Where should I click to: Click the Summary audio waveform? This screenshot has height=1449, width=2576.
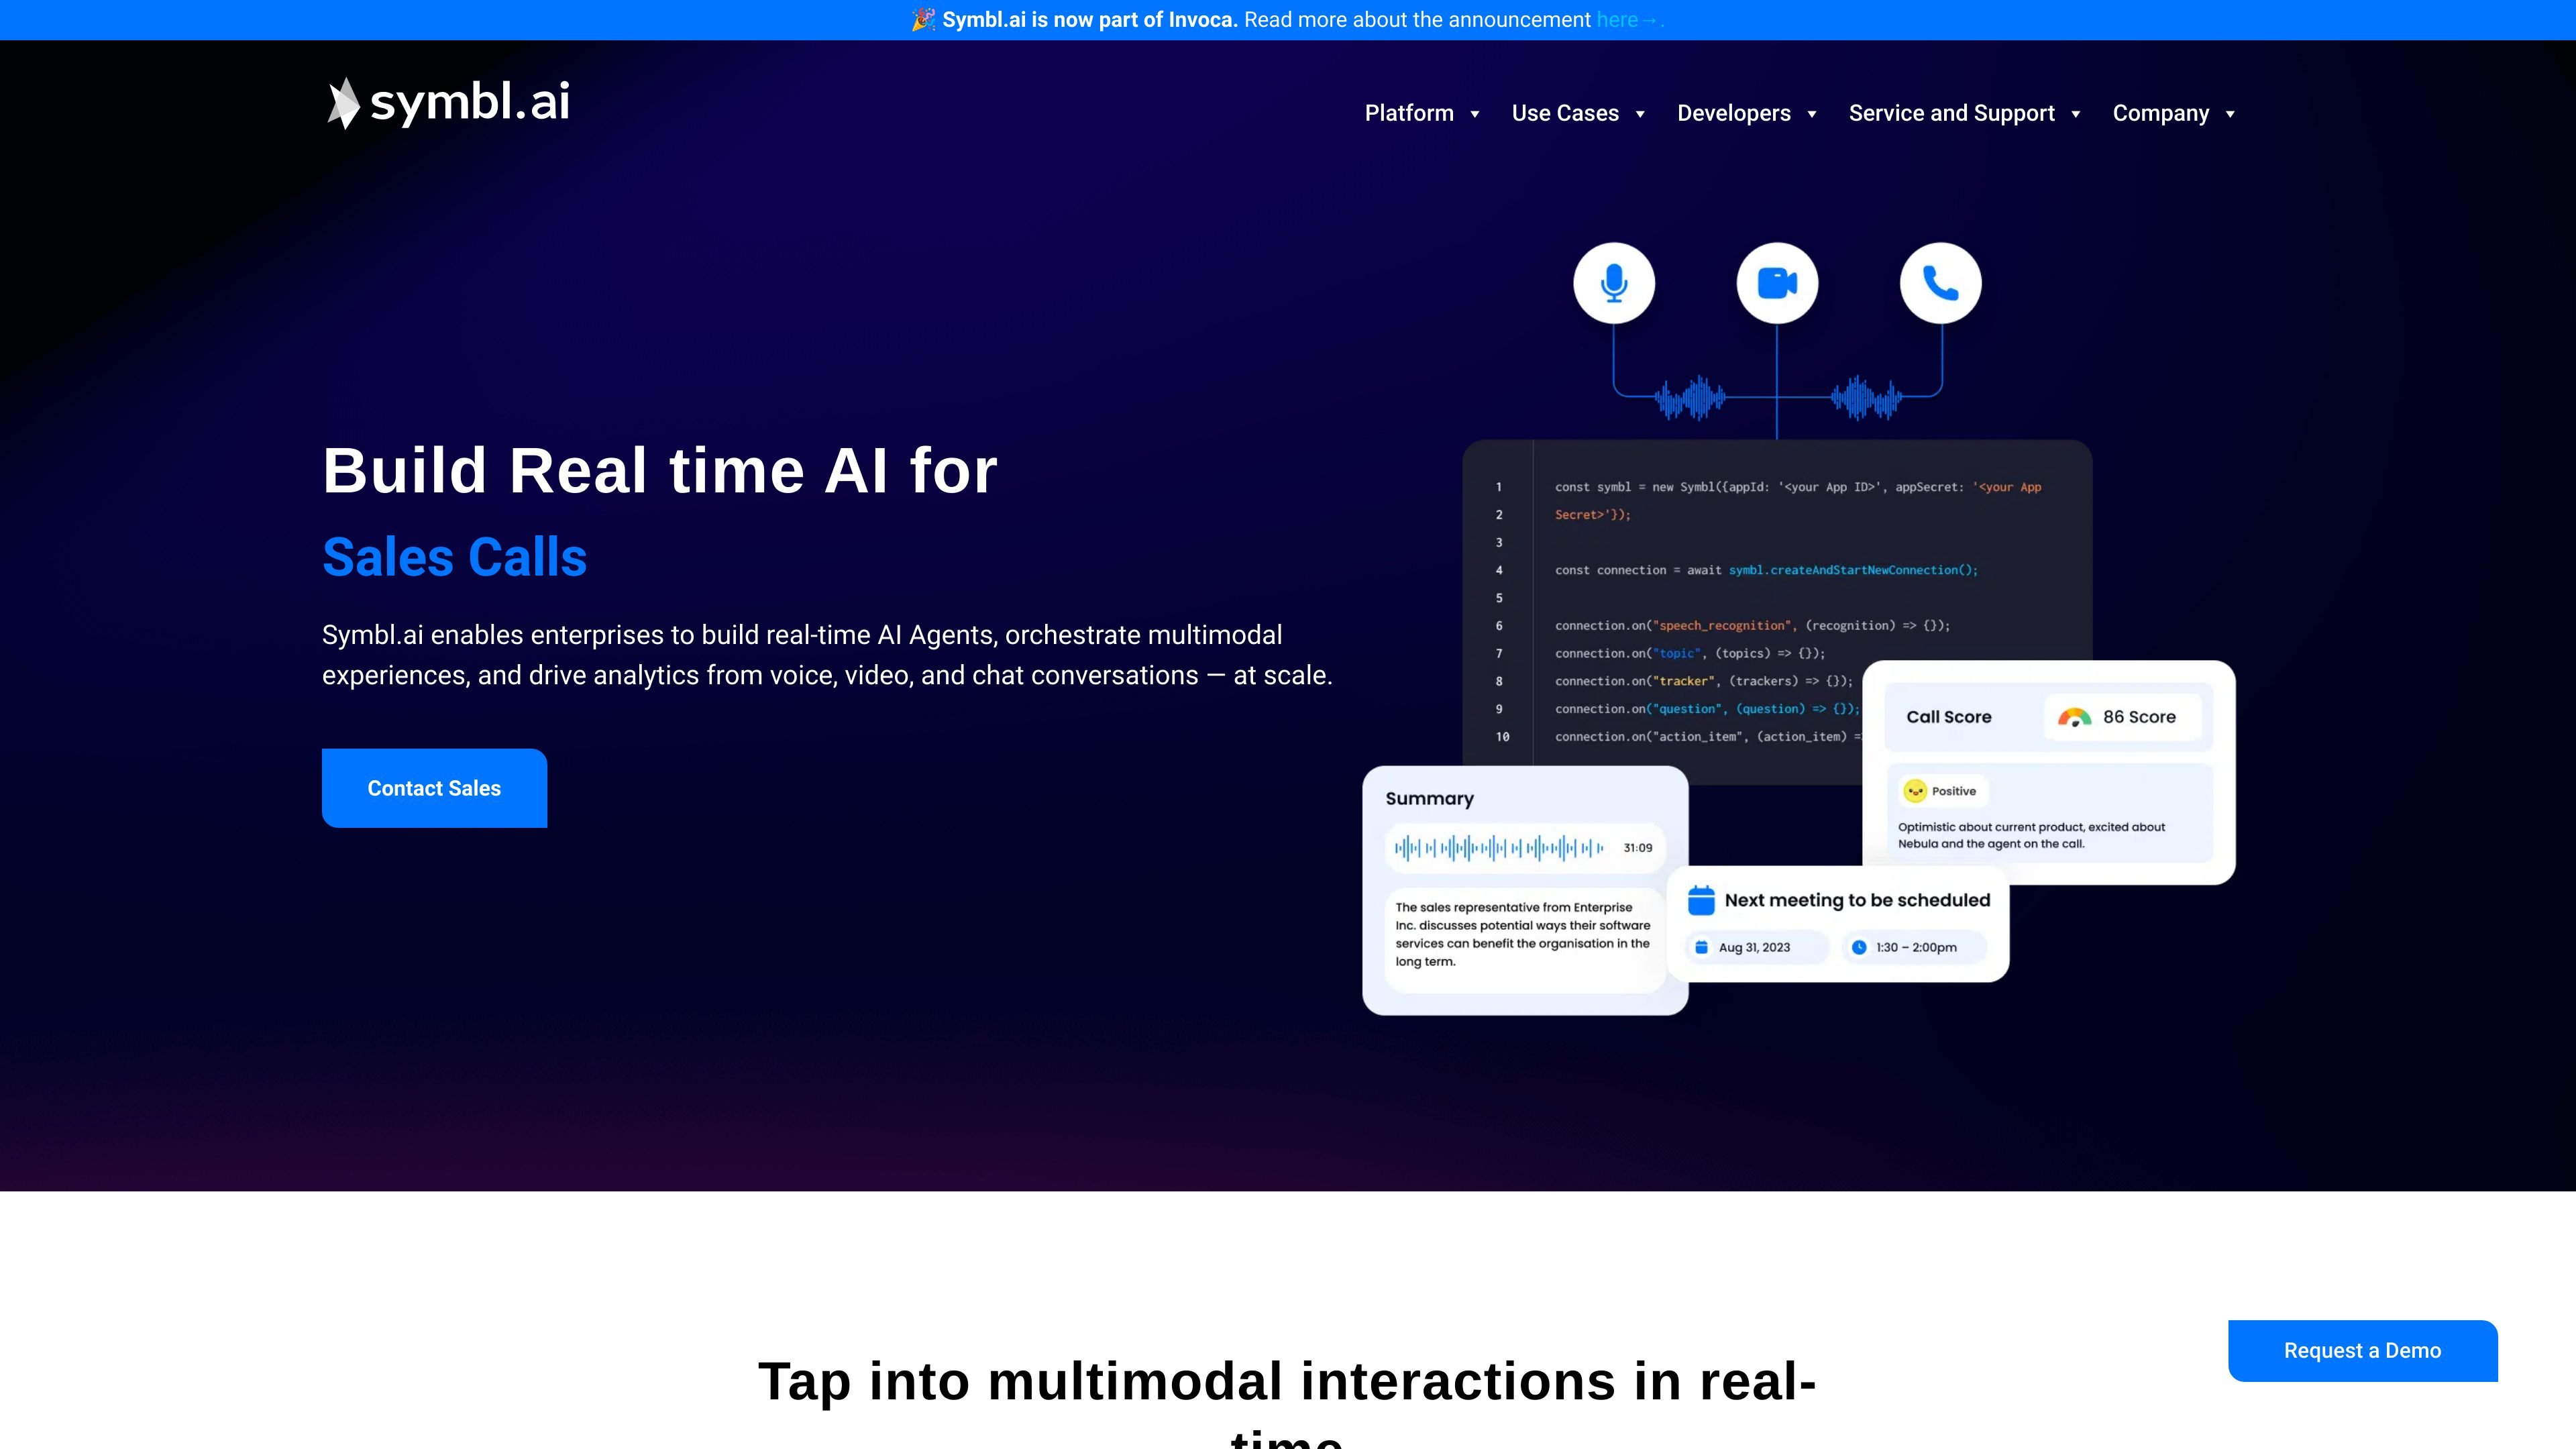[x=1498, y=848]
